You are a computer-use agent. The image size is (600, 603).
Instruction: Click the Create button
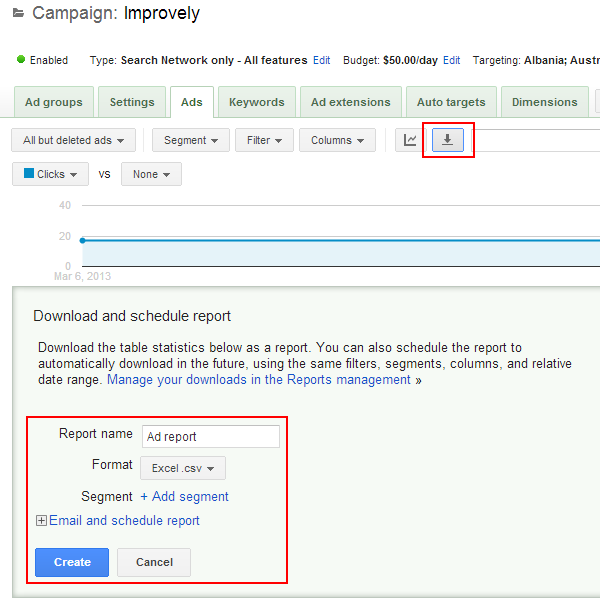[72, 562]
